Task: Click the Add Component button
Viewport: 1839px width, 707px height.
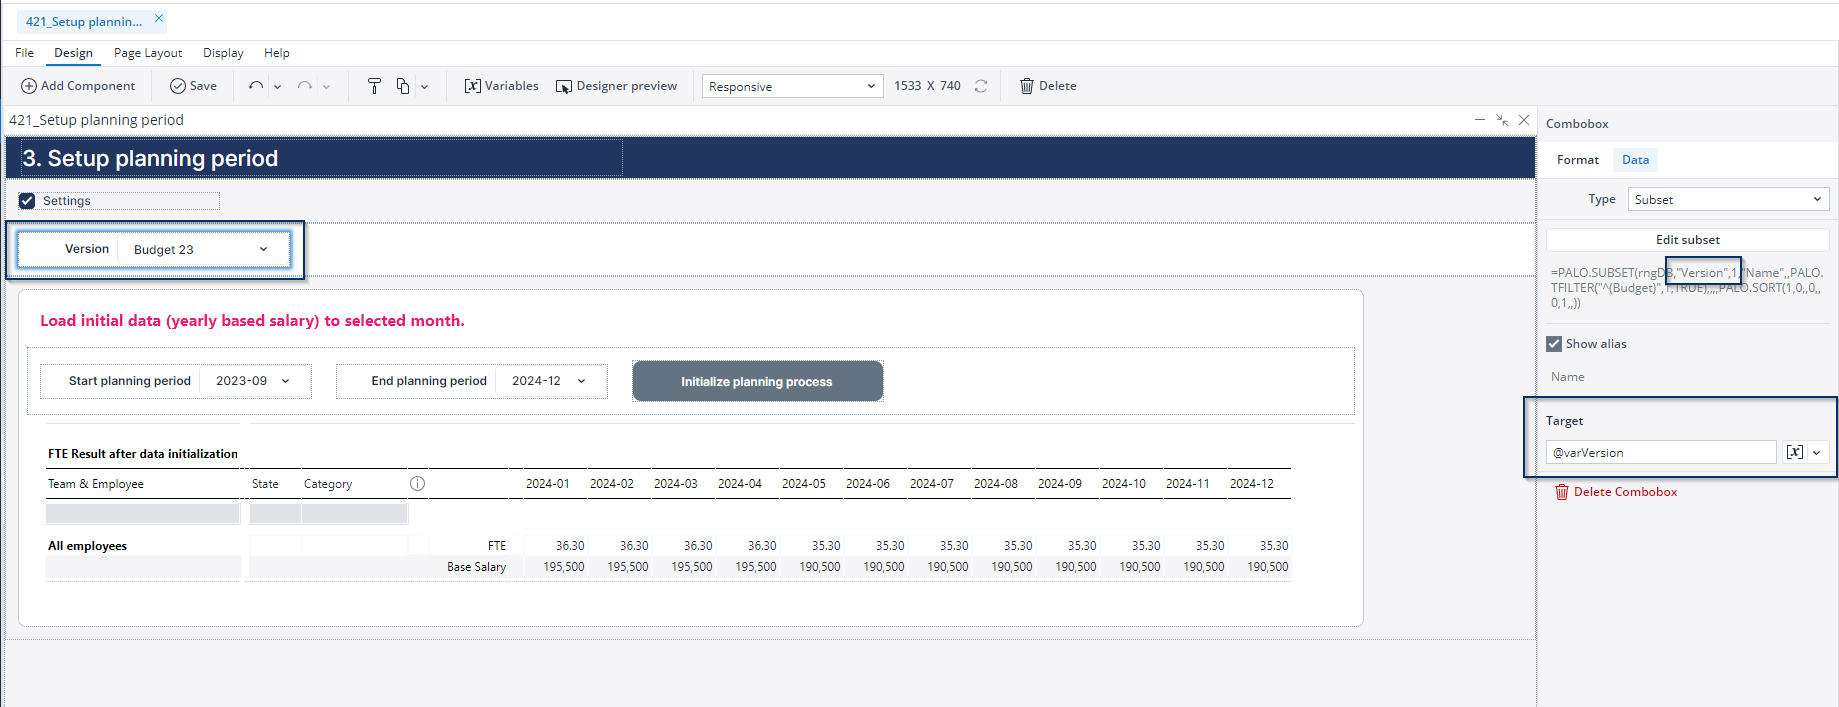Action: [78, 86]
